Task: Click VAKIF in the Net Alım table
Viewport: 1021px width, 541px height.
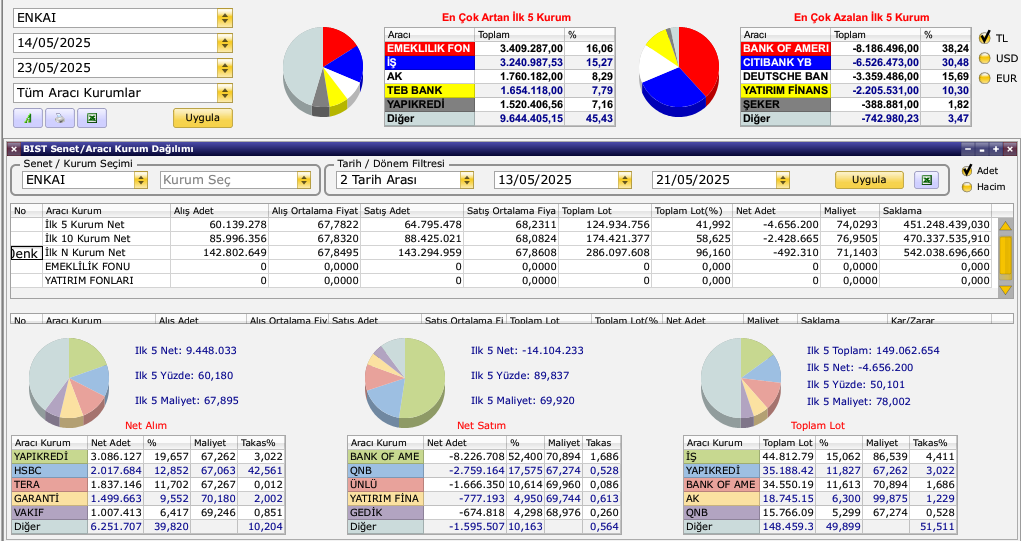Action: [x=49, y=512]
